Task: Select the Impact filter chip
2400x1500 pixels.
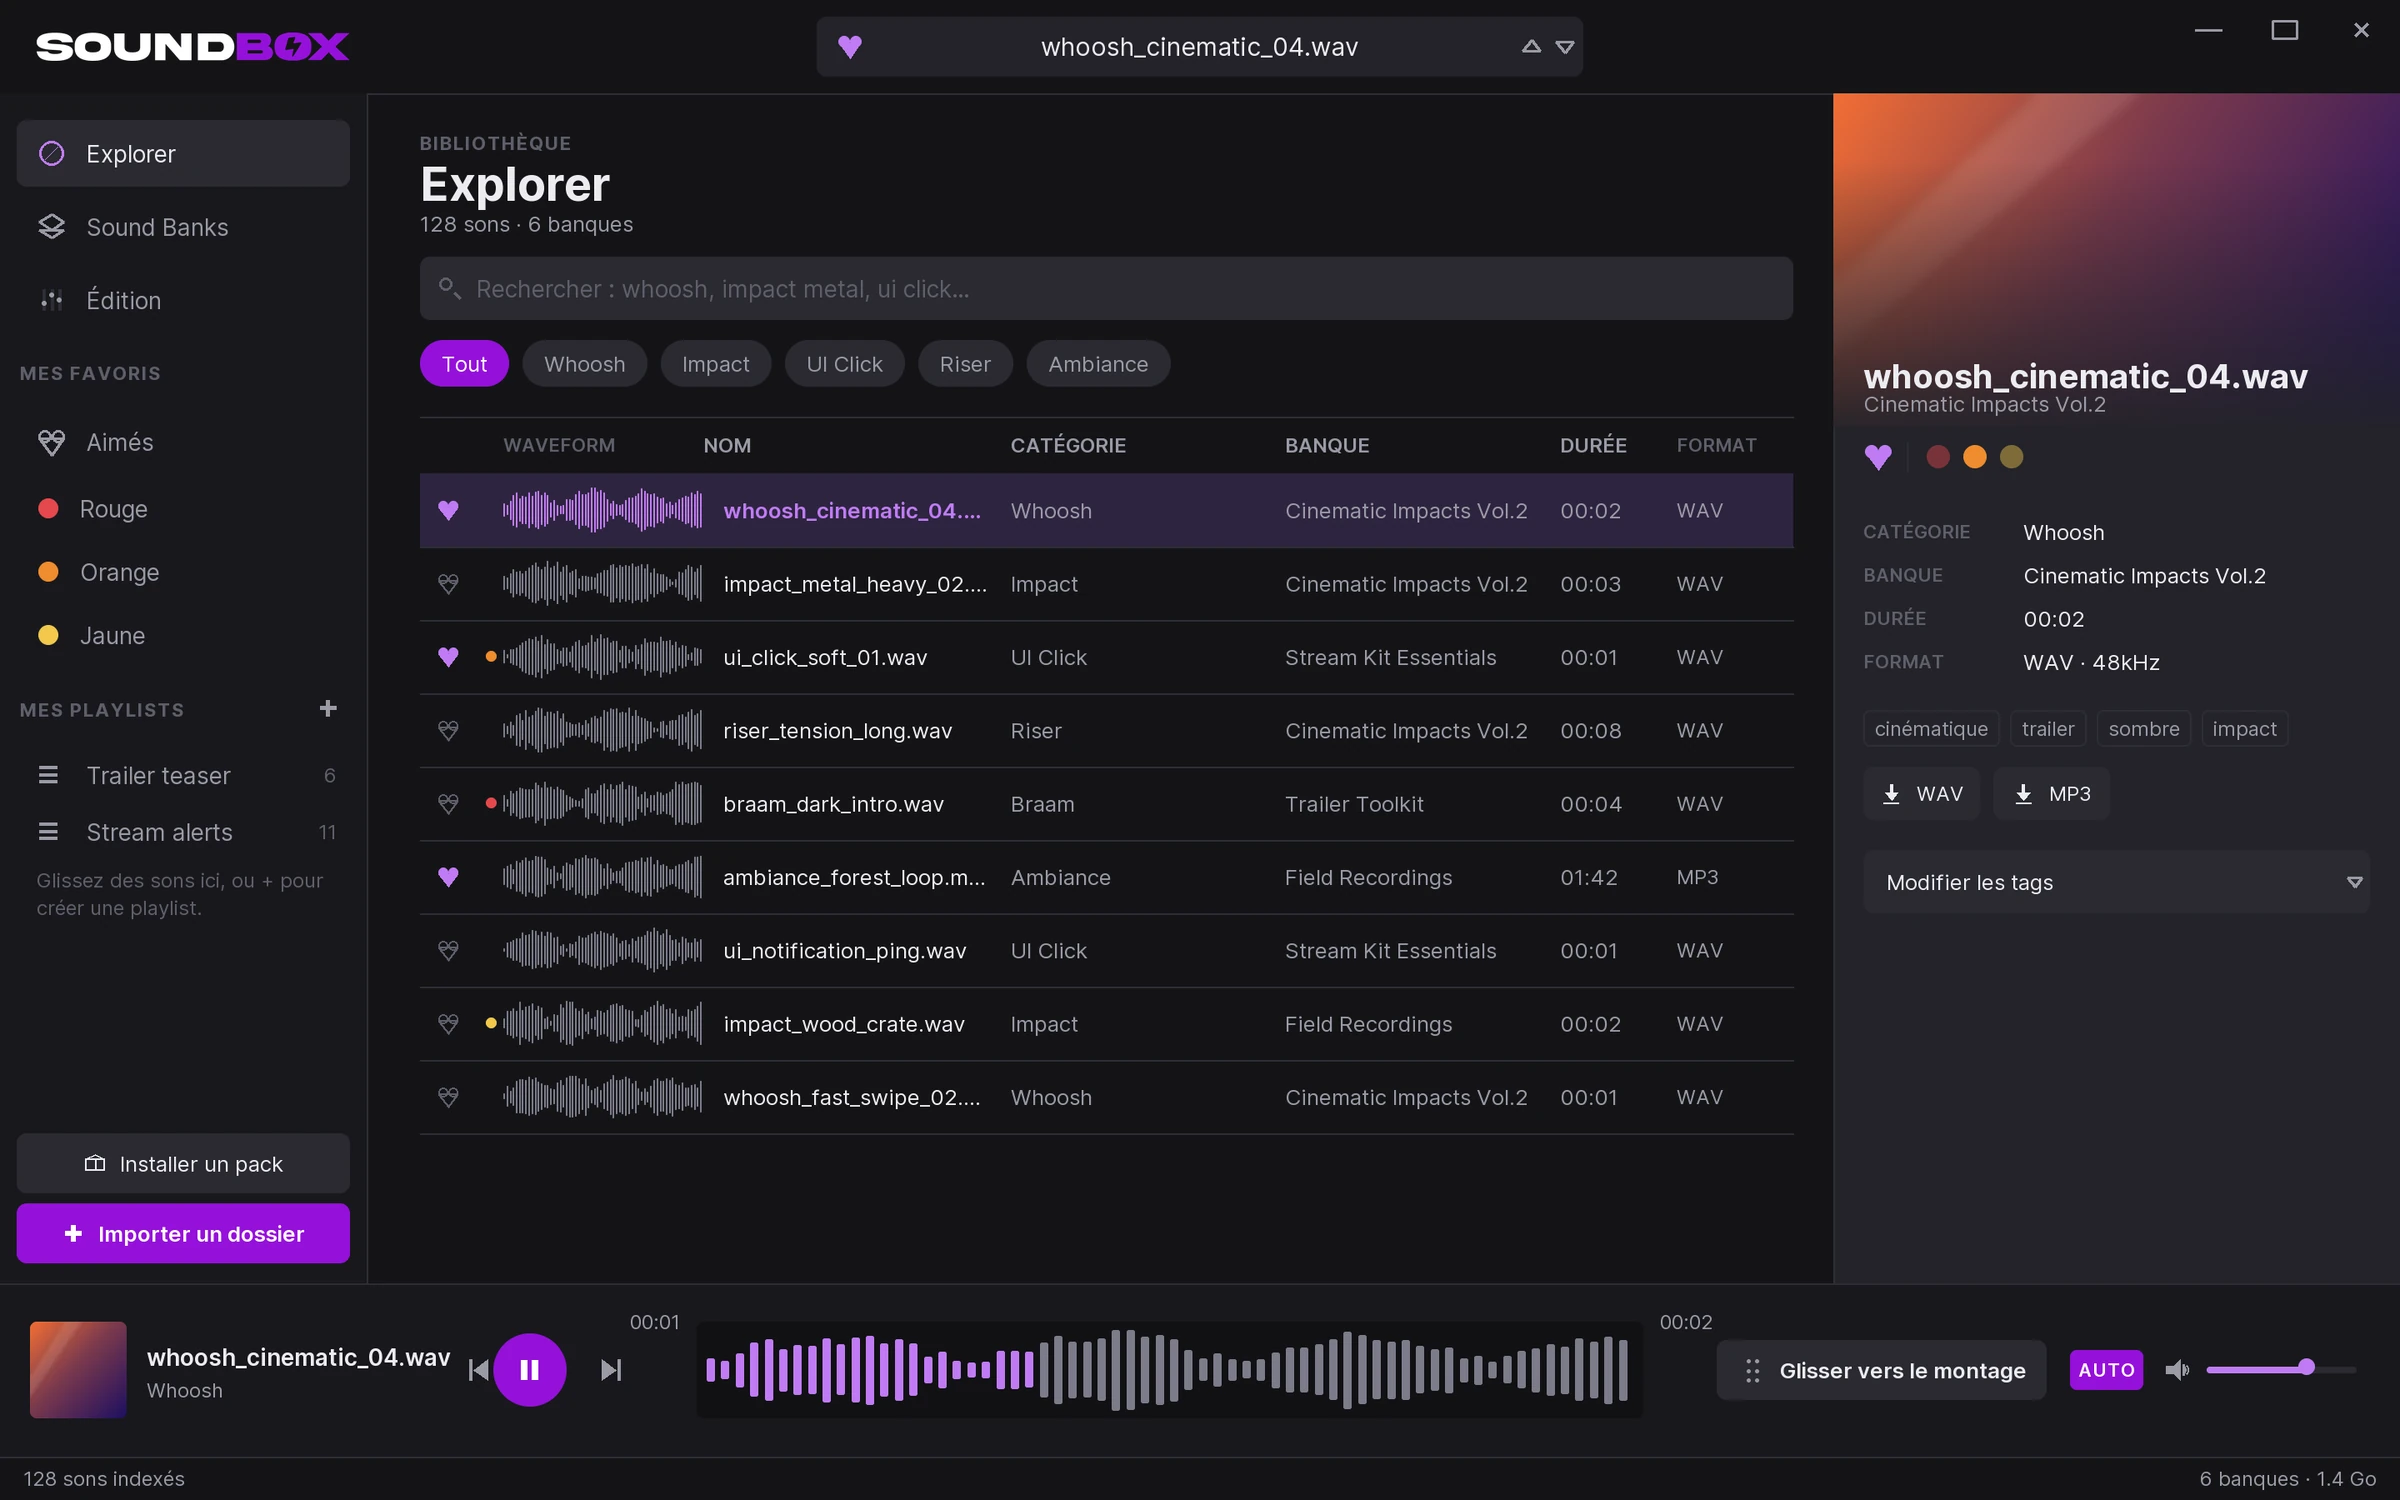Action: (x=715, y=364)
